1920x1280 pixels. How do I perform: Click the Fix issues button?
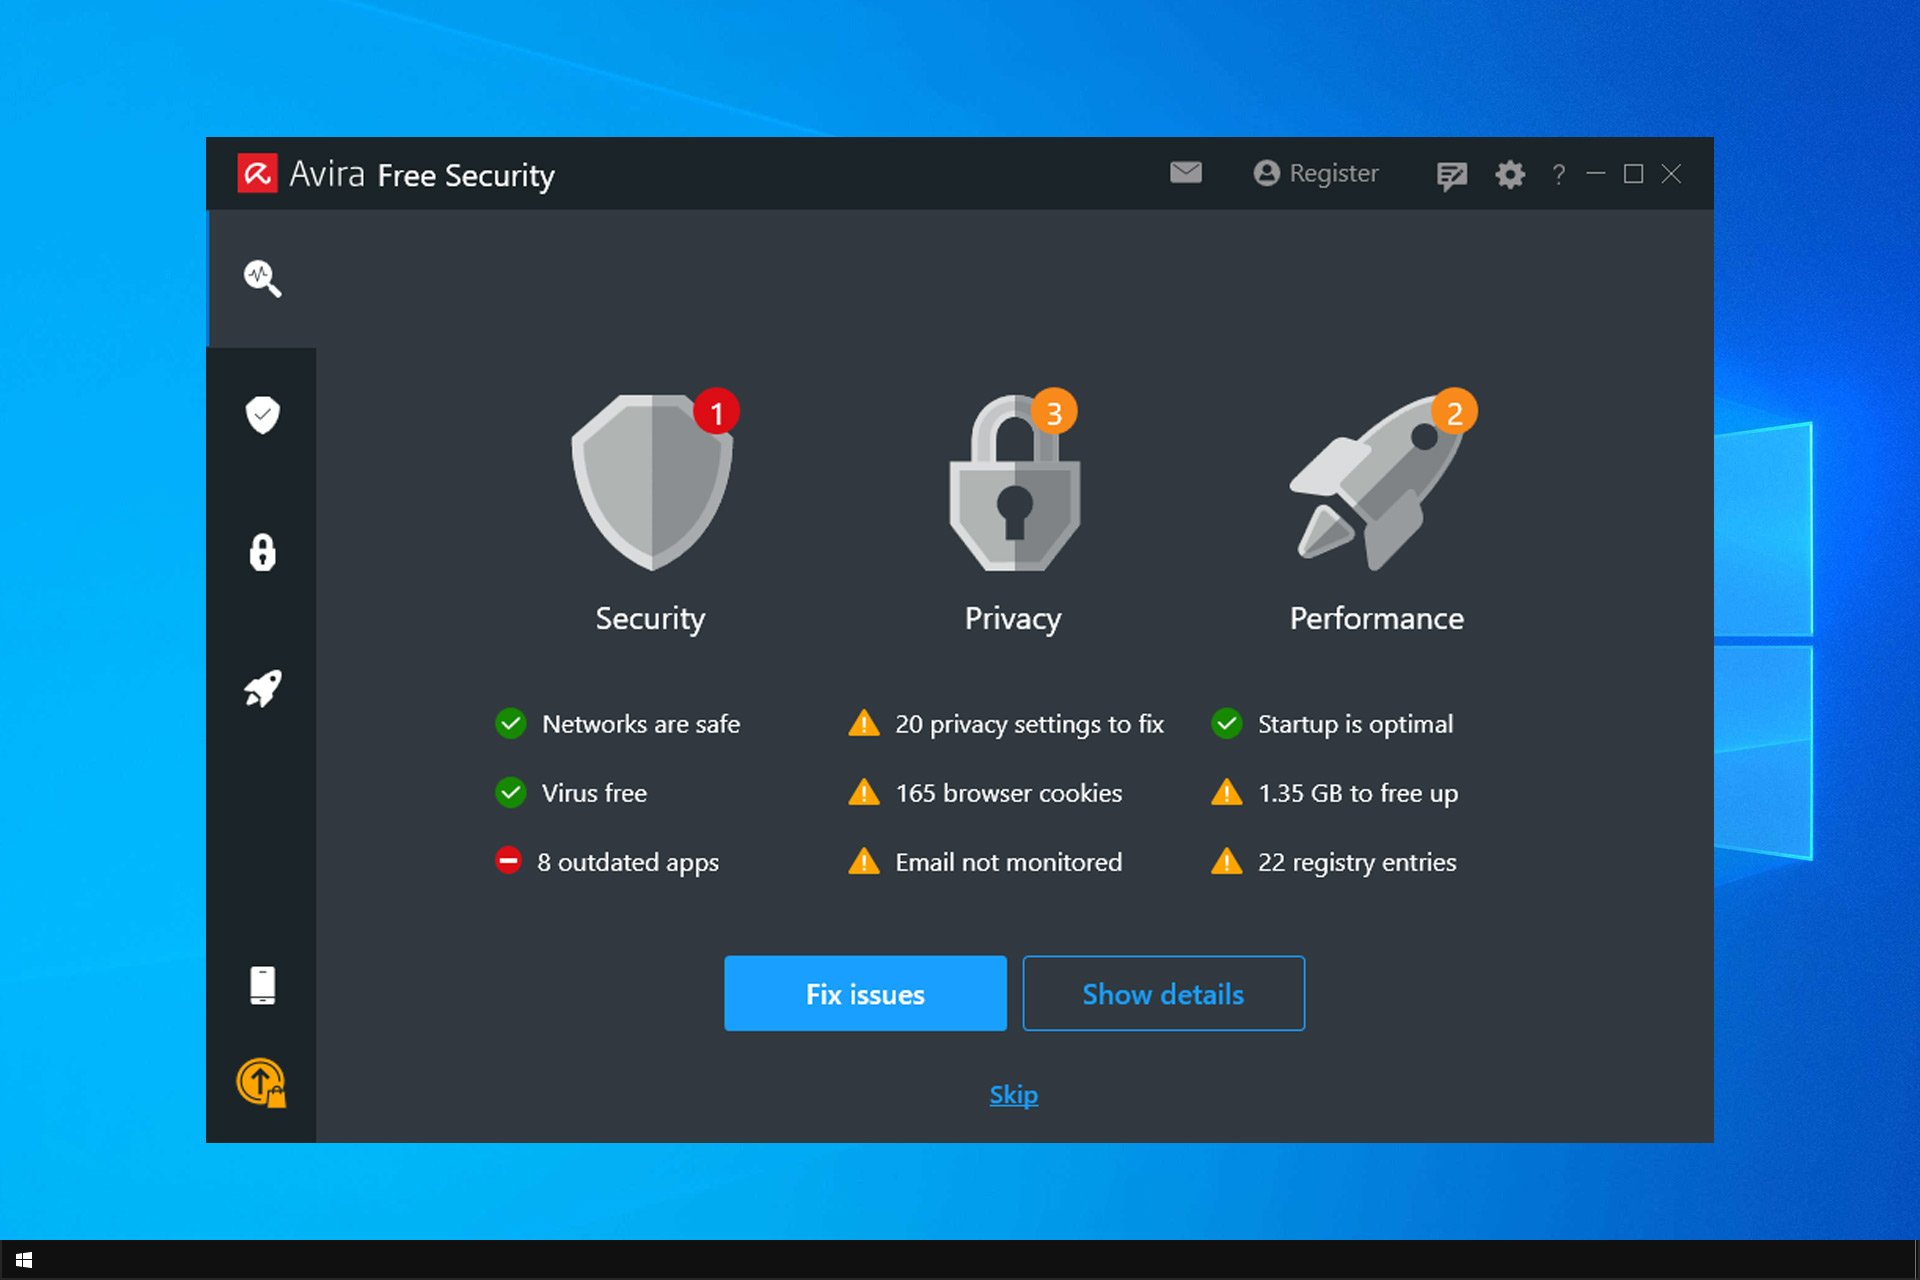pos(865,993)
